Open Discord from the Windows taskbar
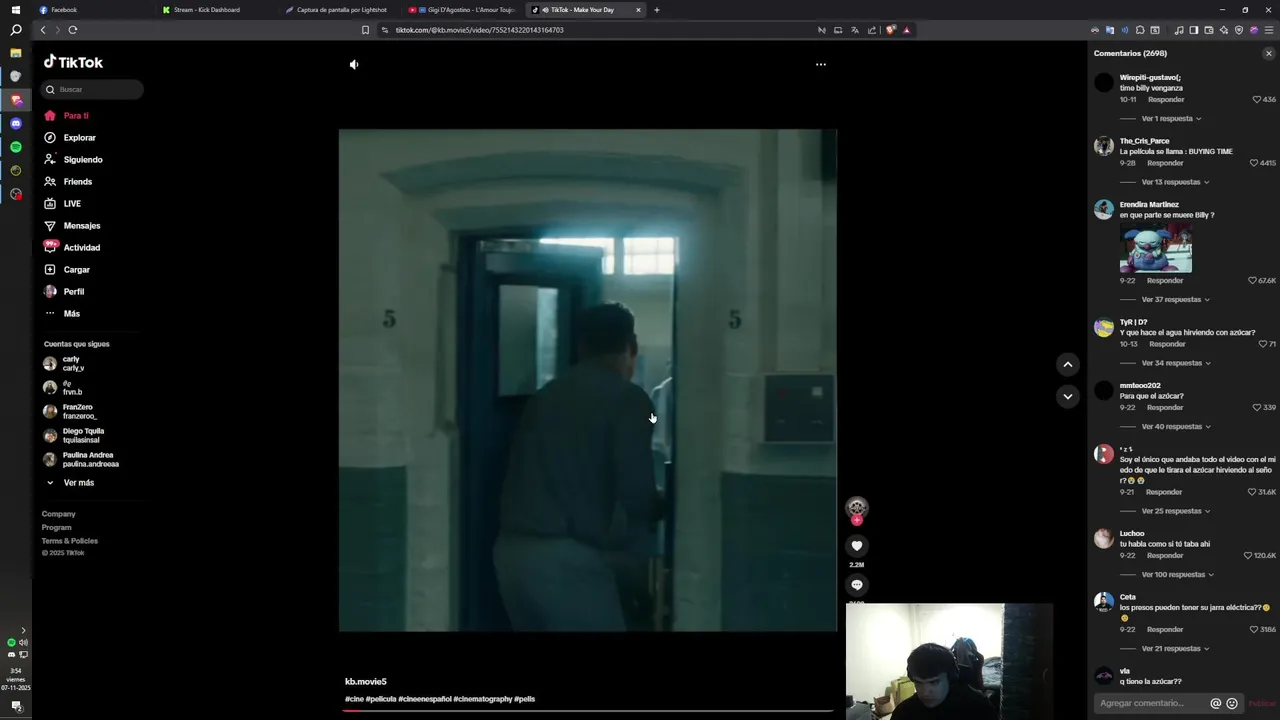 pyautogui.click(x=16, y=124)
